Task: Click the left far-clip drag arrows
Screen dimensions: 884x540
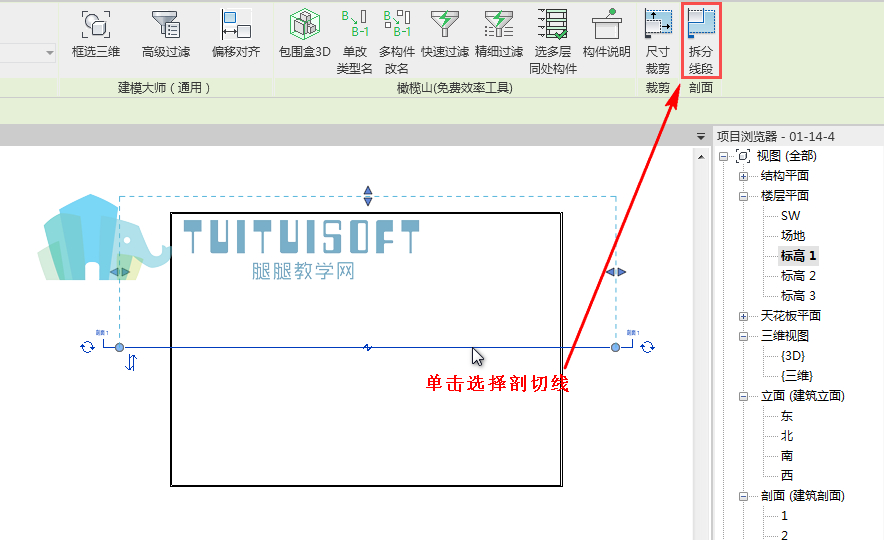Action: click(120, 272)
